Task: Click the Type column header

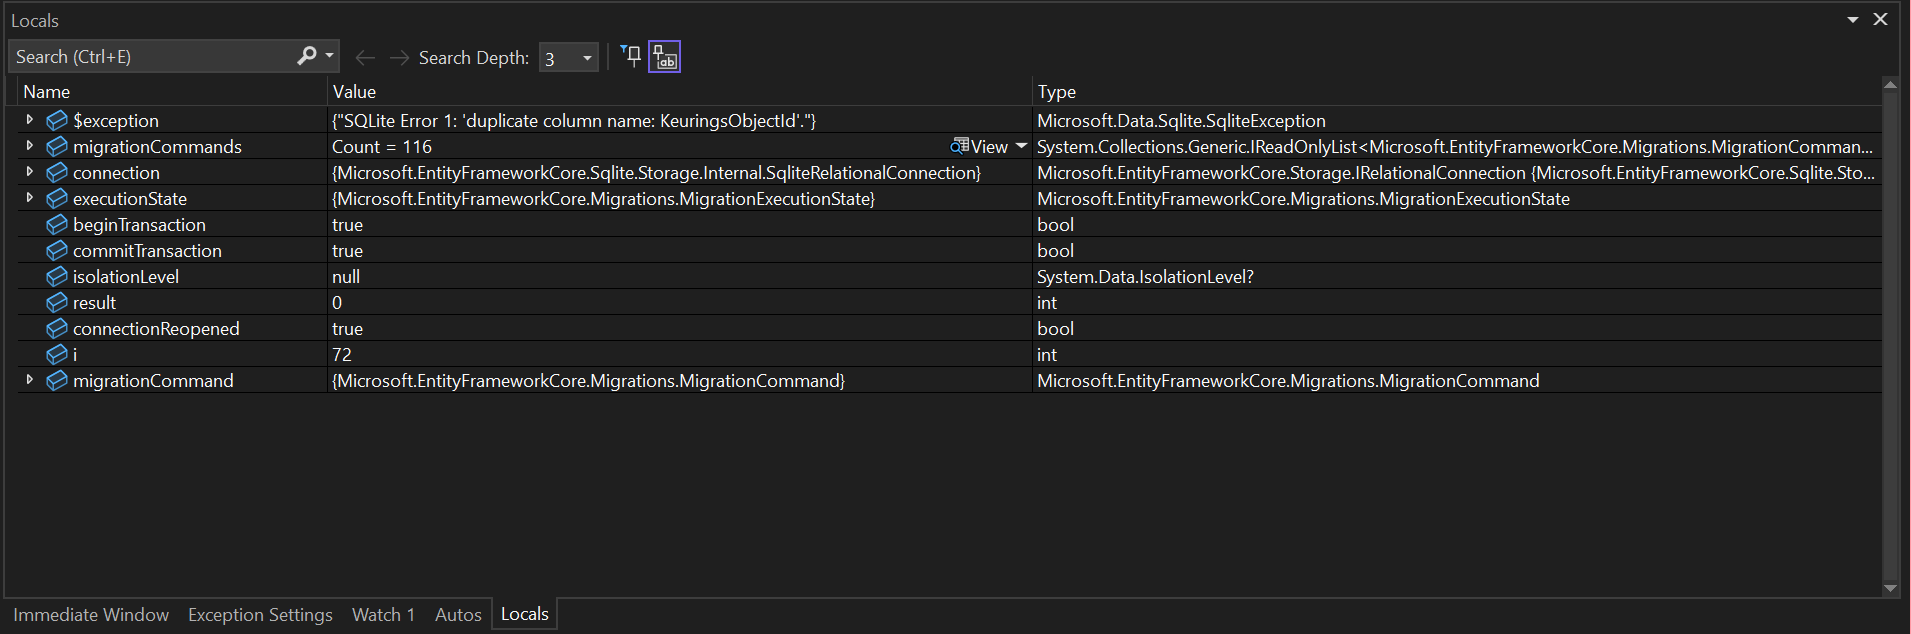Action: click(1057, 92)
